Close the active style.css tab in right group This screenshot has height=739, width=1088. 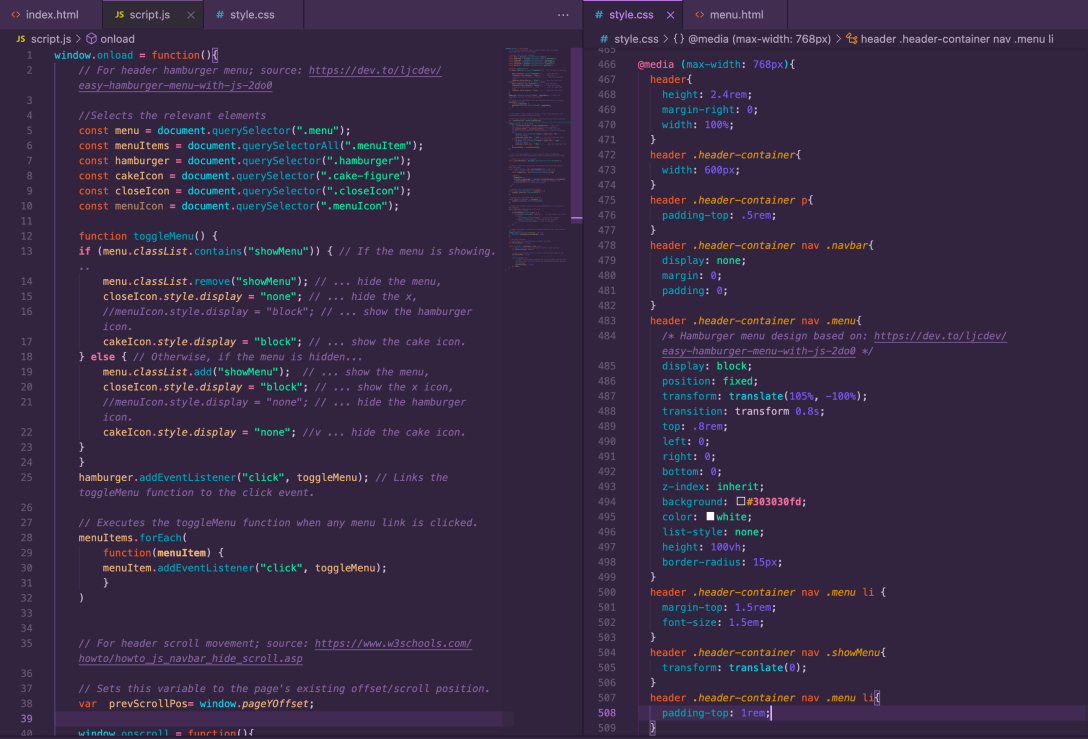click(670, 15)
